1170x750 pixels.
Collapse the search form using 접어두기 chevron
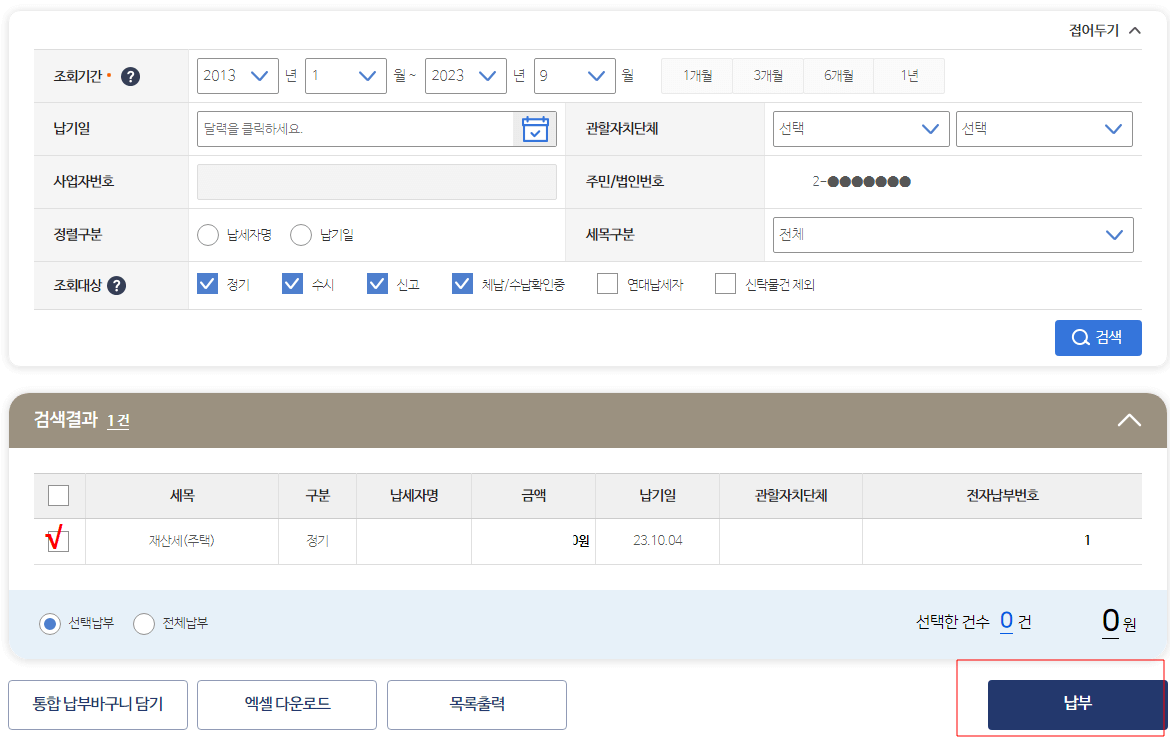point(1133,30)
